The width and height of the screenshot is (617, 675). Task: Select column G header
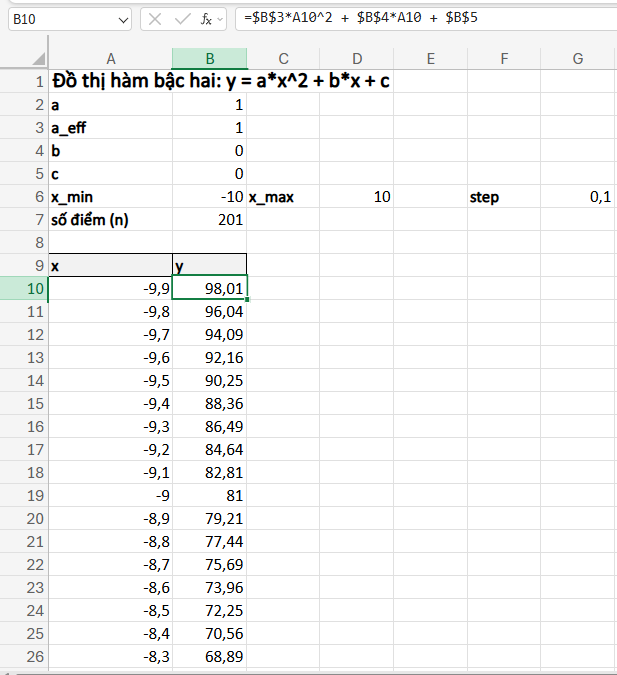pyautogui.click(x=578, y=59)
